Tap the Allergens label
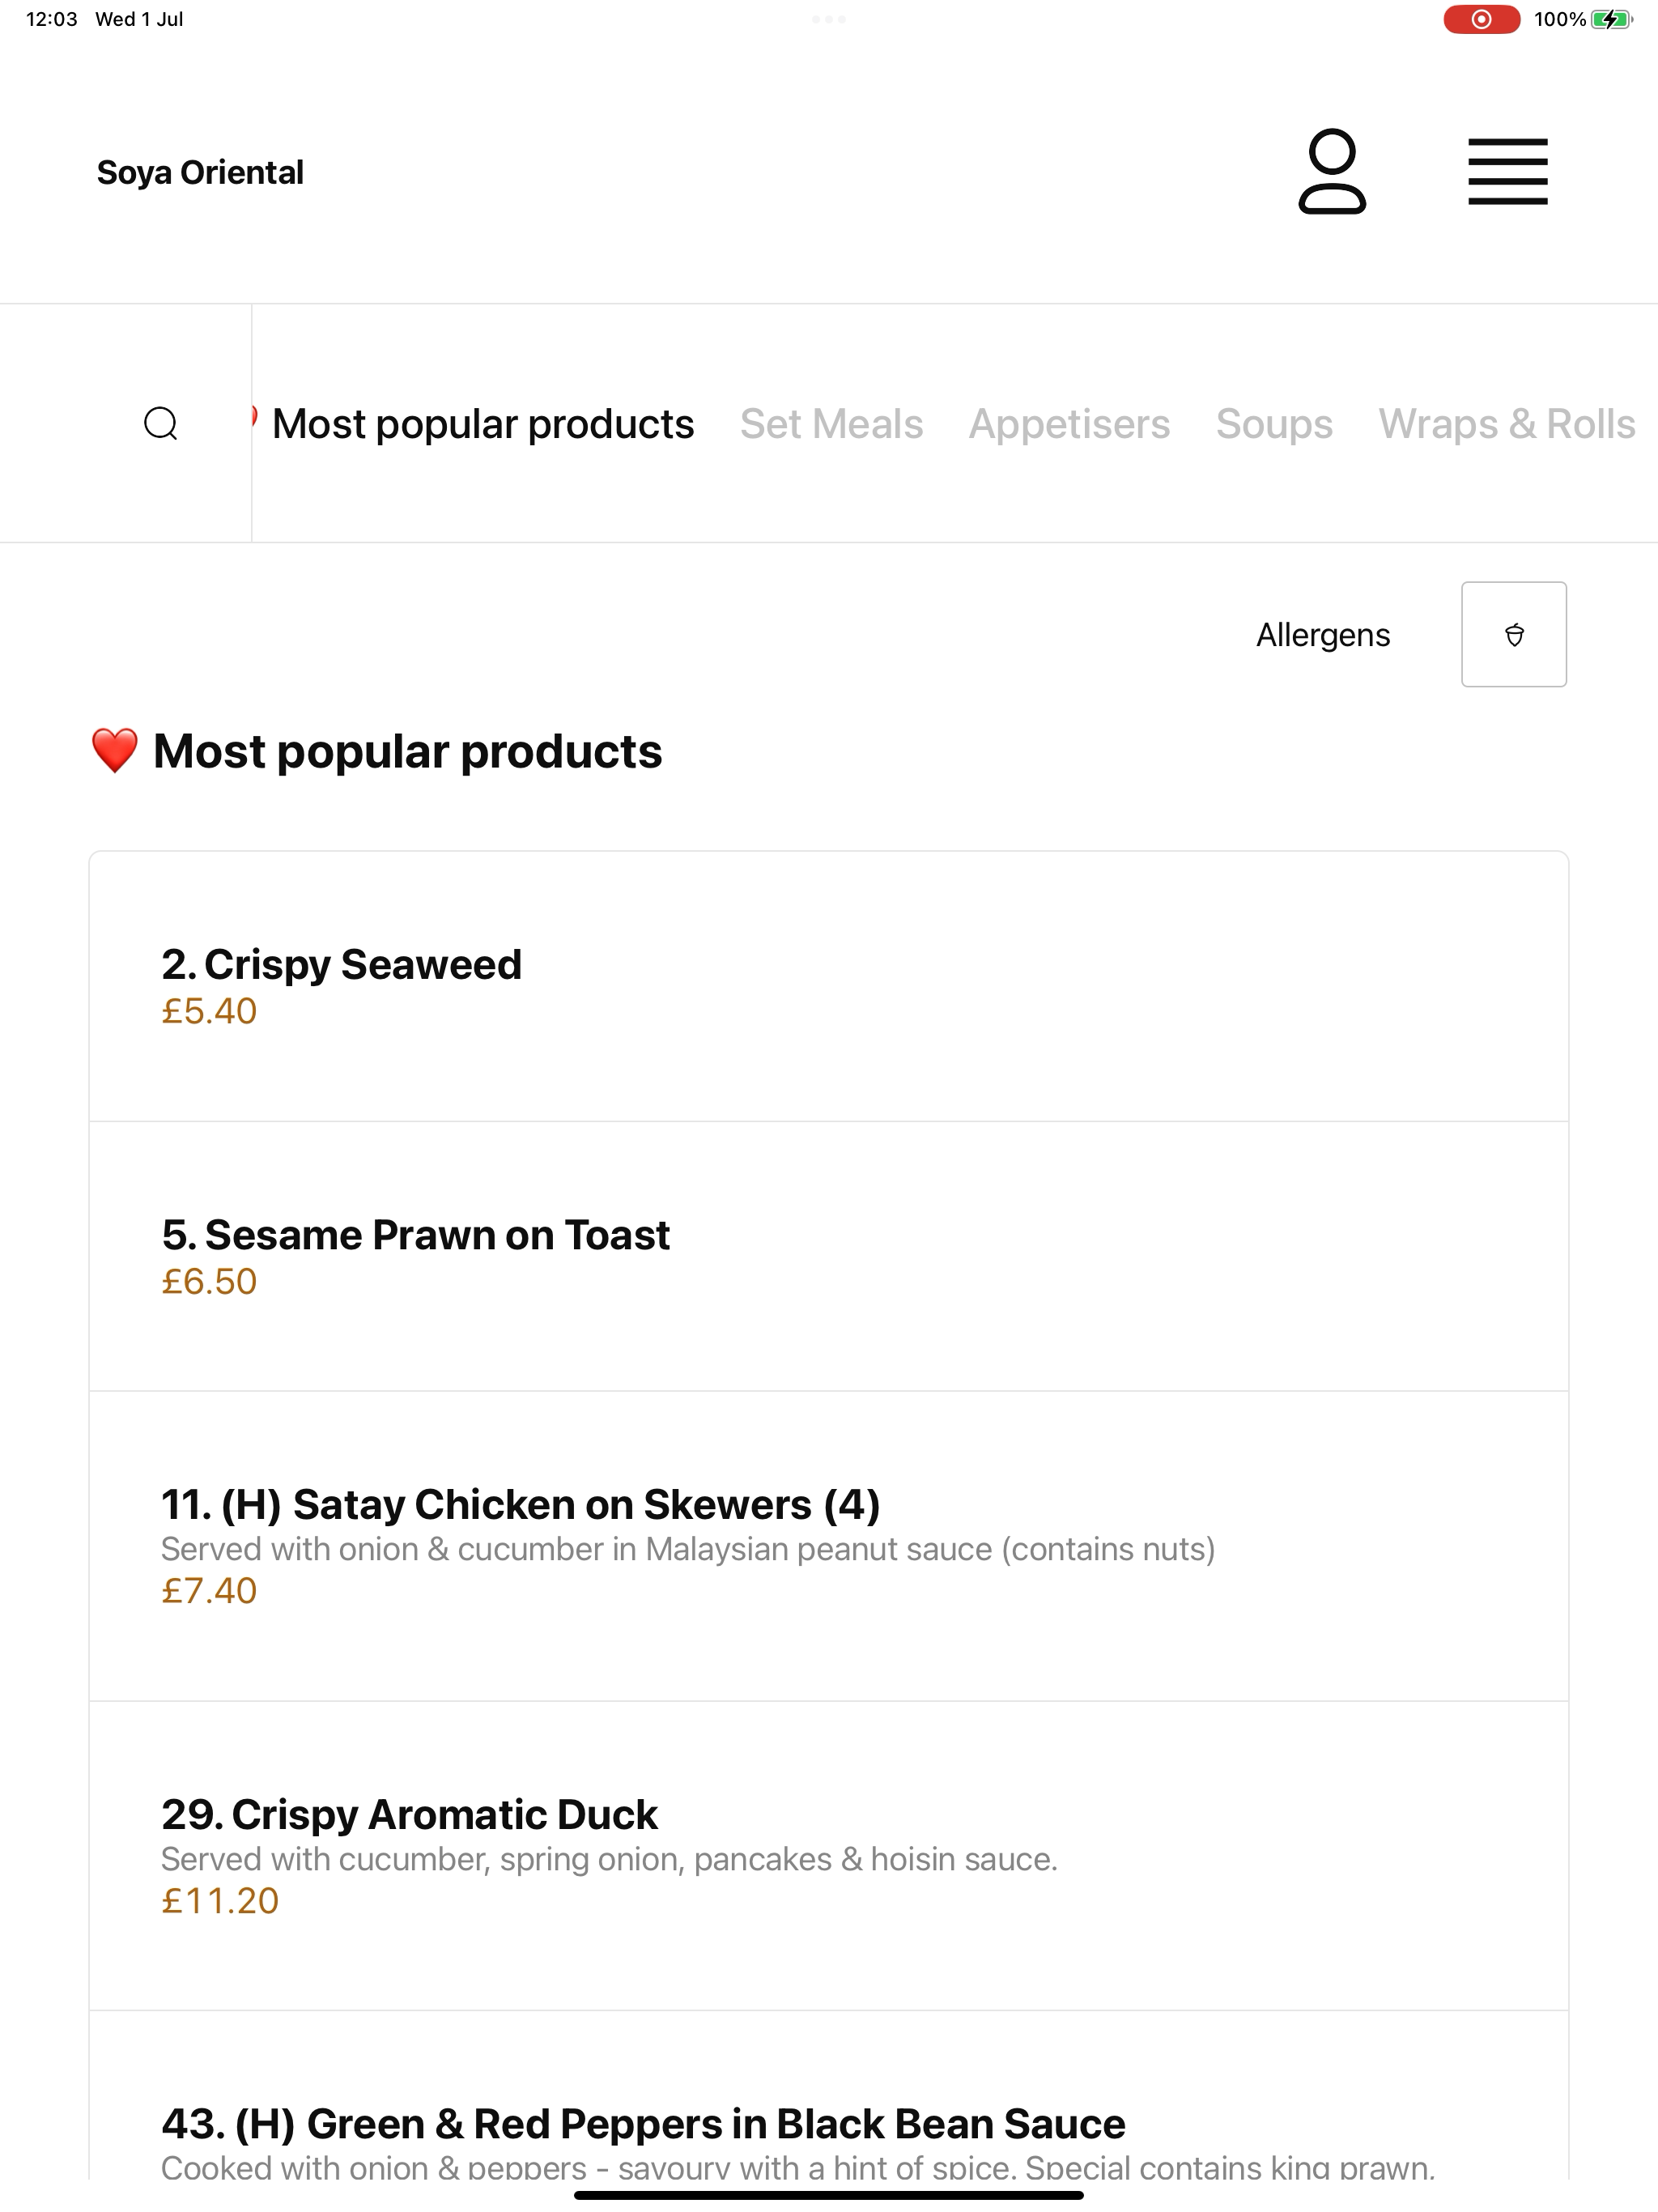 [1323, 634]
